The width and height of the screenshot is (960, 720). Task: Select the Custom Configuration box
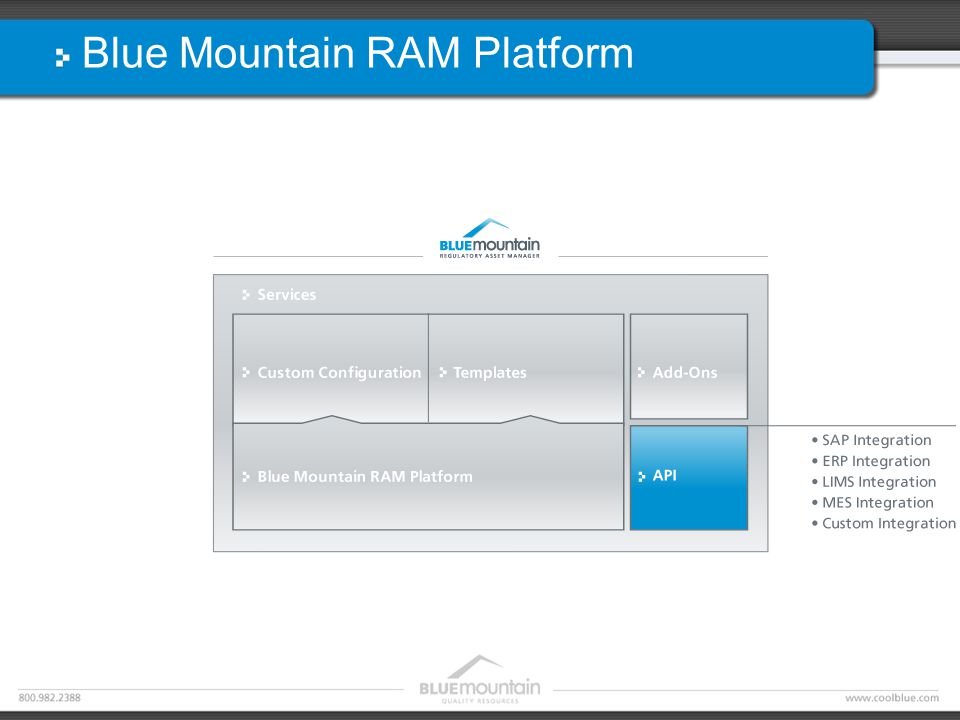[331, 369]
